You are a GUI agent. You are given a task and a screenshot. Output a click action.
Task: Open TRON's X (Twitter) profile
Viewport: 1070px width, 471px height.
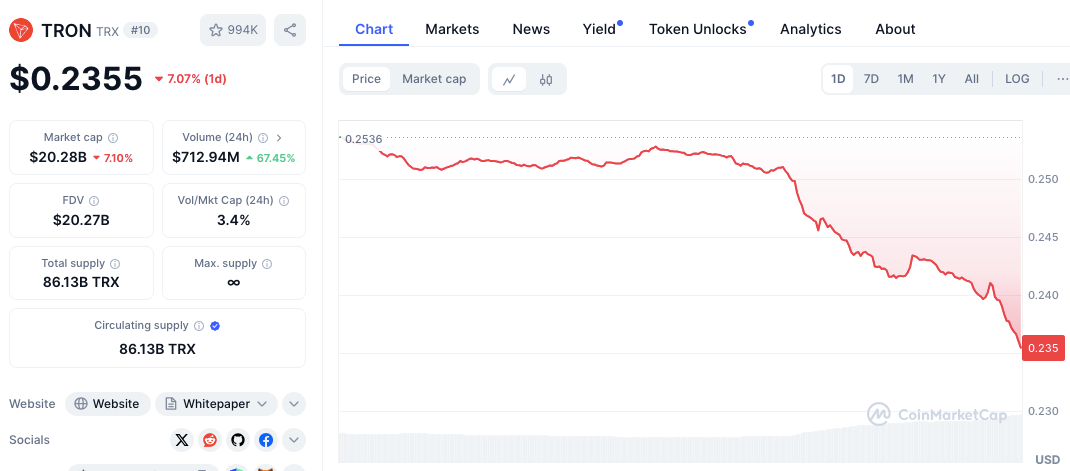coord(181,439)
